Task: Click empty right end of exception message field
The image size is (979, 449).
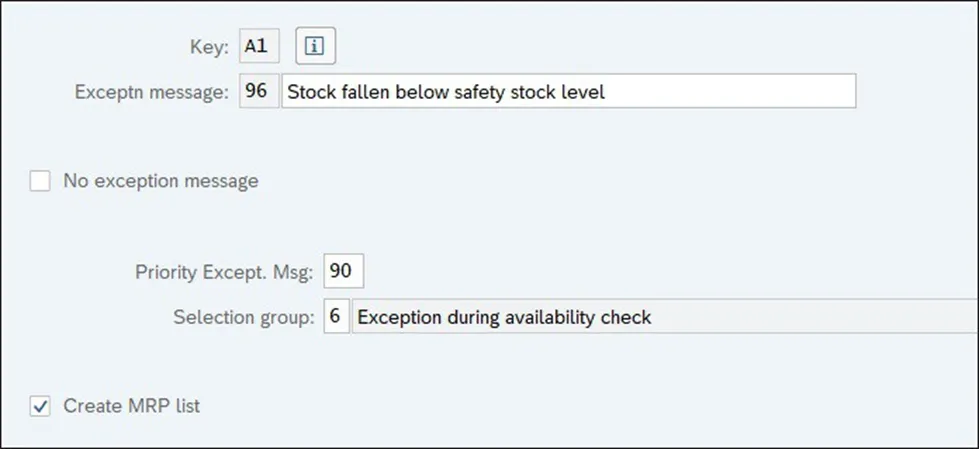Action: coord(780,92)
